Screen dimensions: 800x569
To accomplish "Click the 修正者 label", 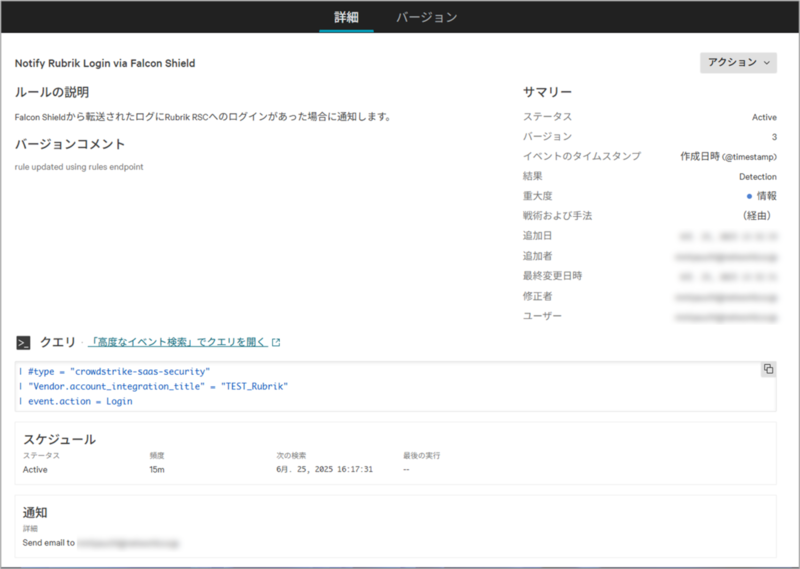I will tap(537, 296).
